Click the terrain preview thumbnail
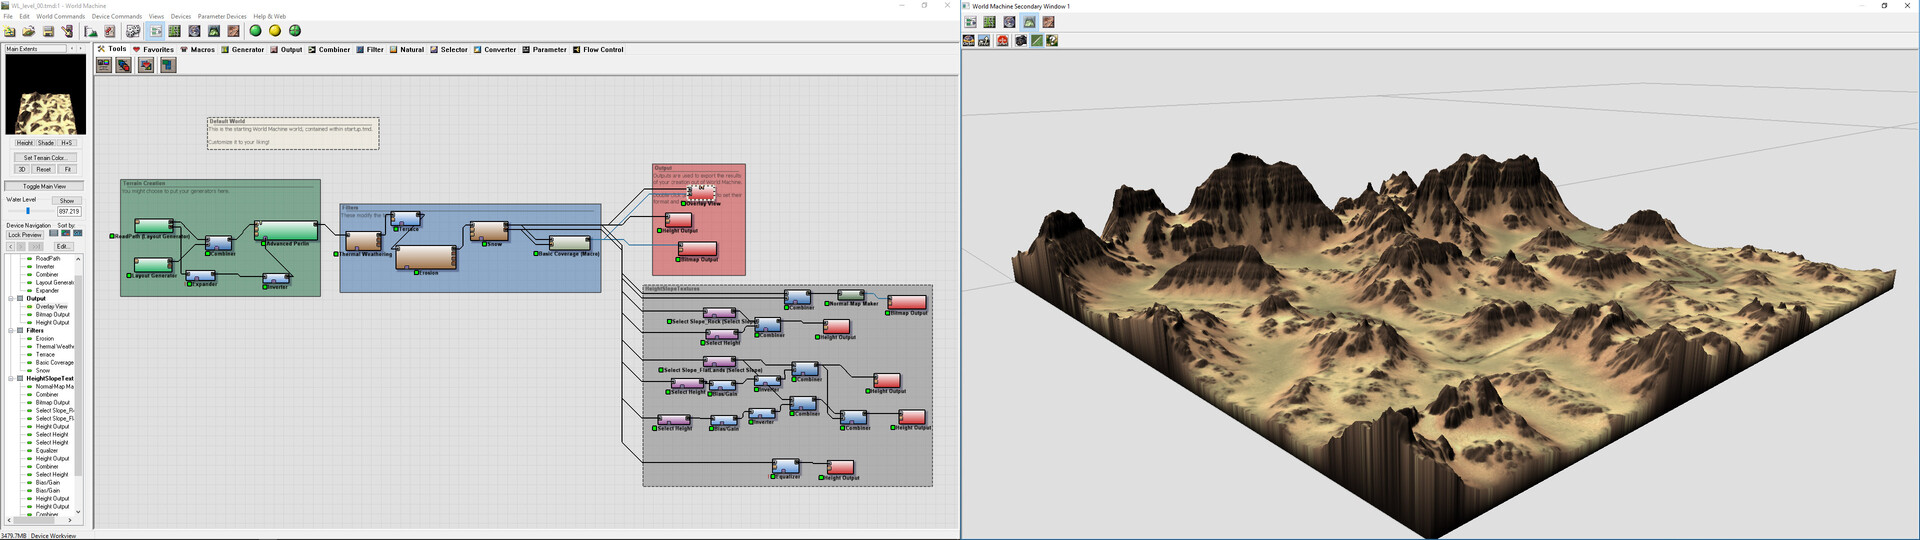The width and height of the screenshot is (1920, 540). [x=46, y=94]
